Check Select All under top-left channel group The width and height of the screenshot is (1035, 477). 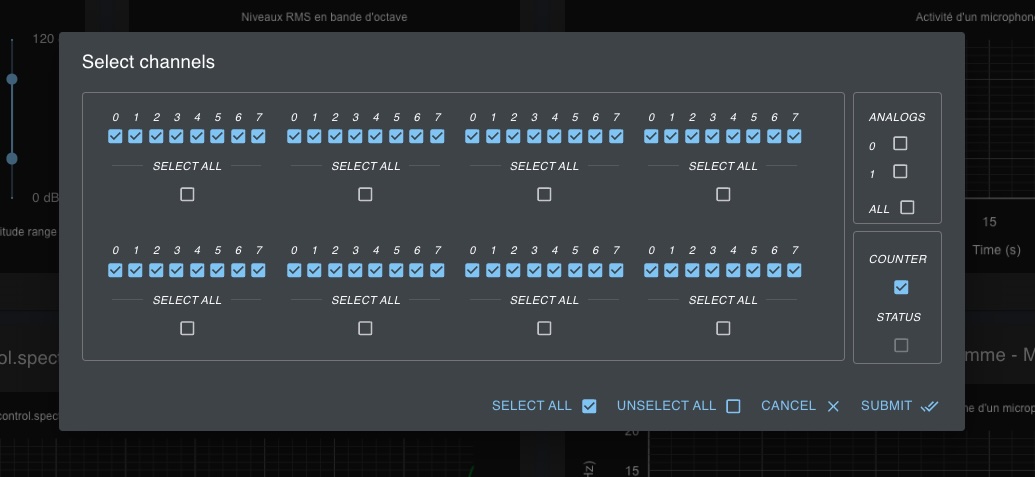(x=187, y=194)
